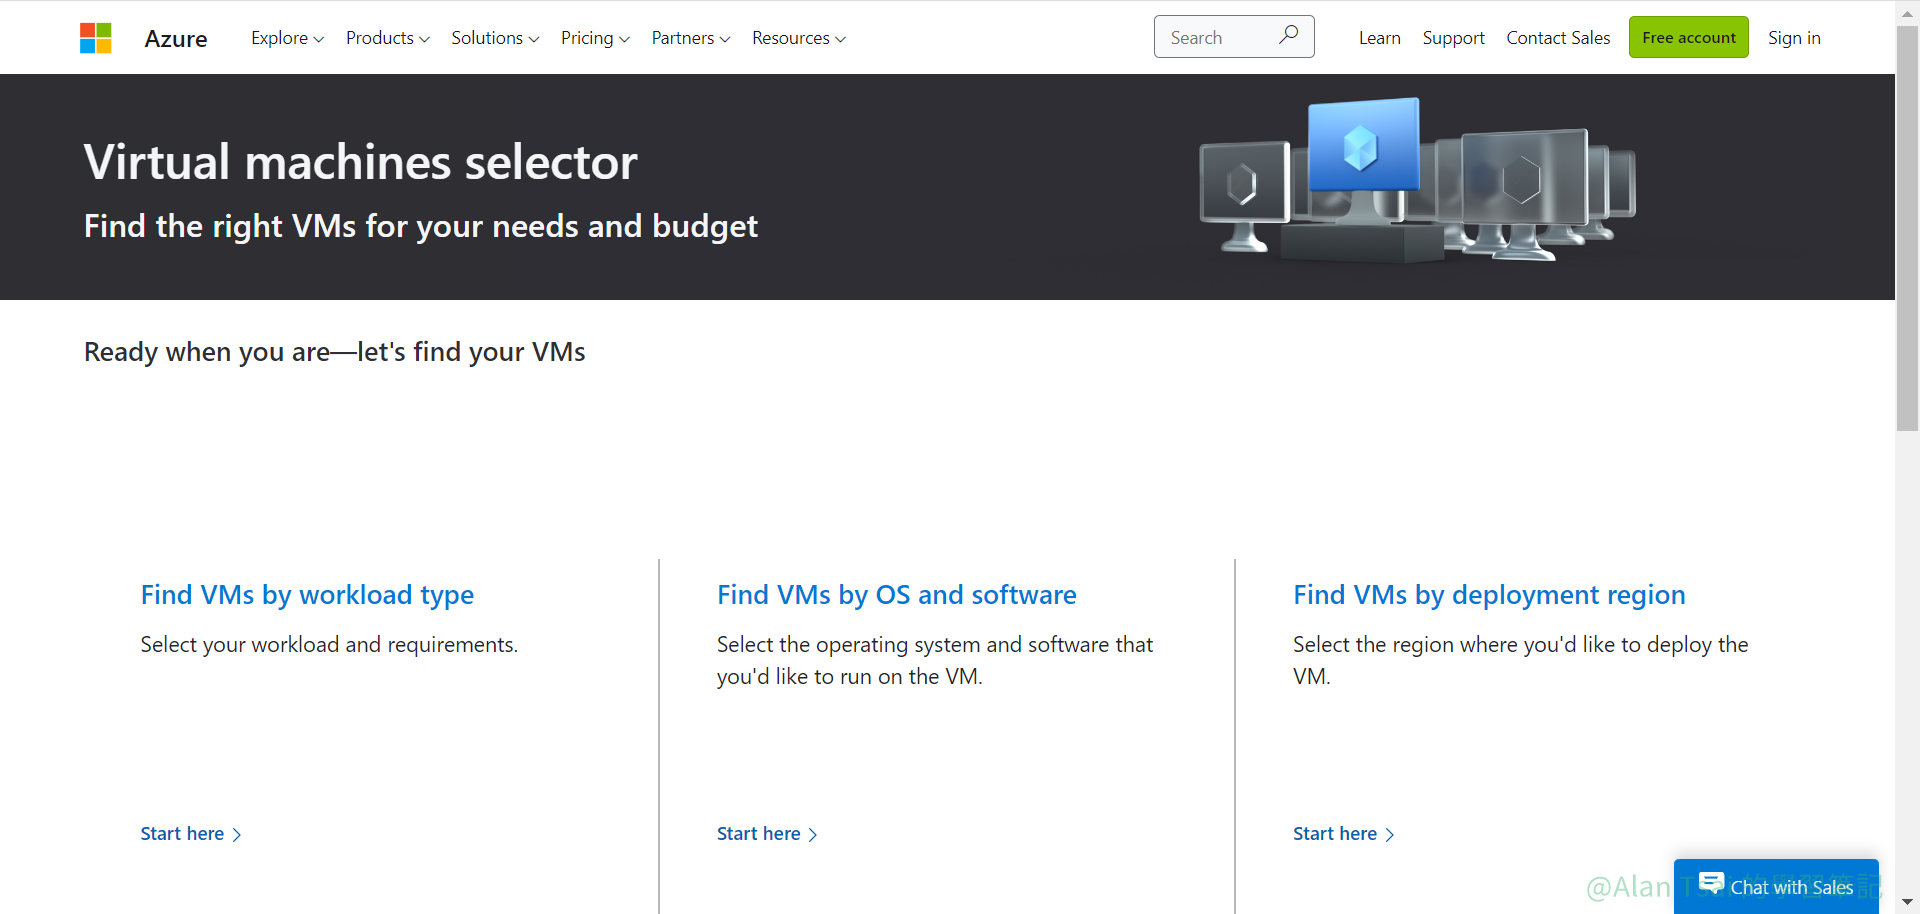Click the Chat with Sales bubble icon
1920x914 pixels.
(x=1711, y=883)
